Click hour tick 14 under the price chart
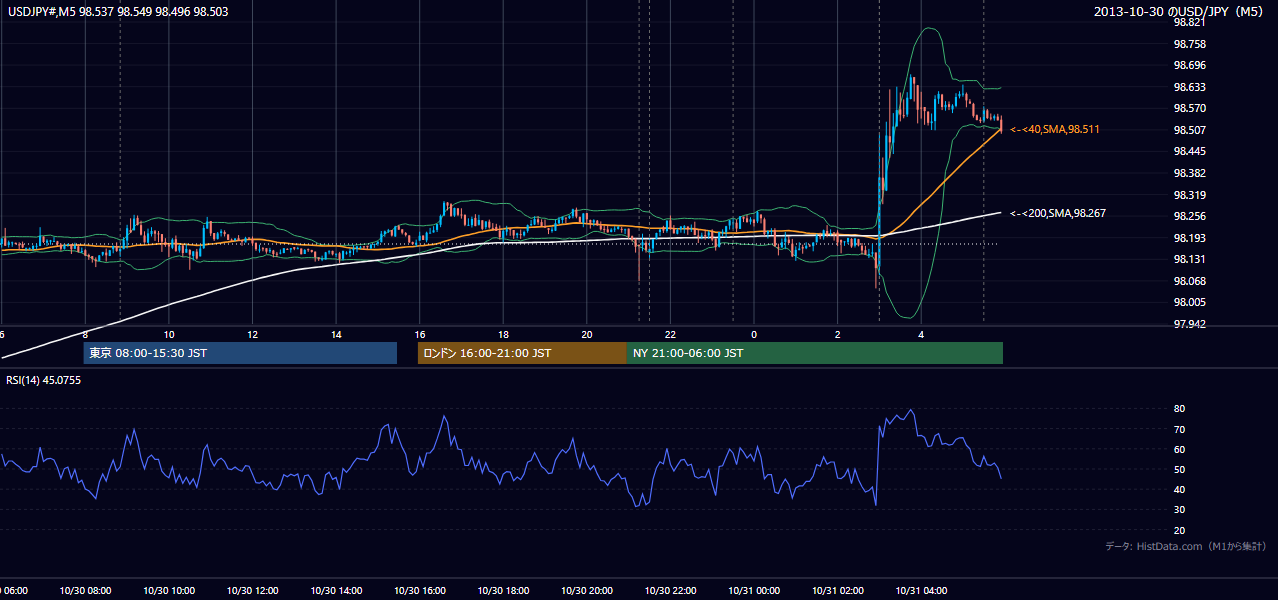Image resolution: width=1278 pixels, height=600 pixels. click(x=336, y=334)
